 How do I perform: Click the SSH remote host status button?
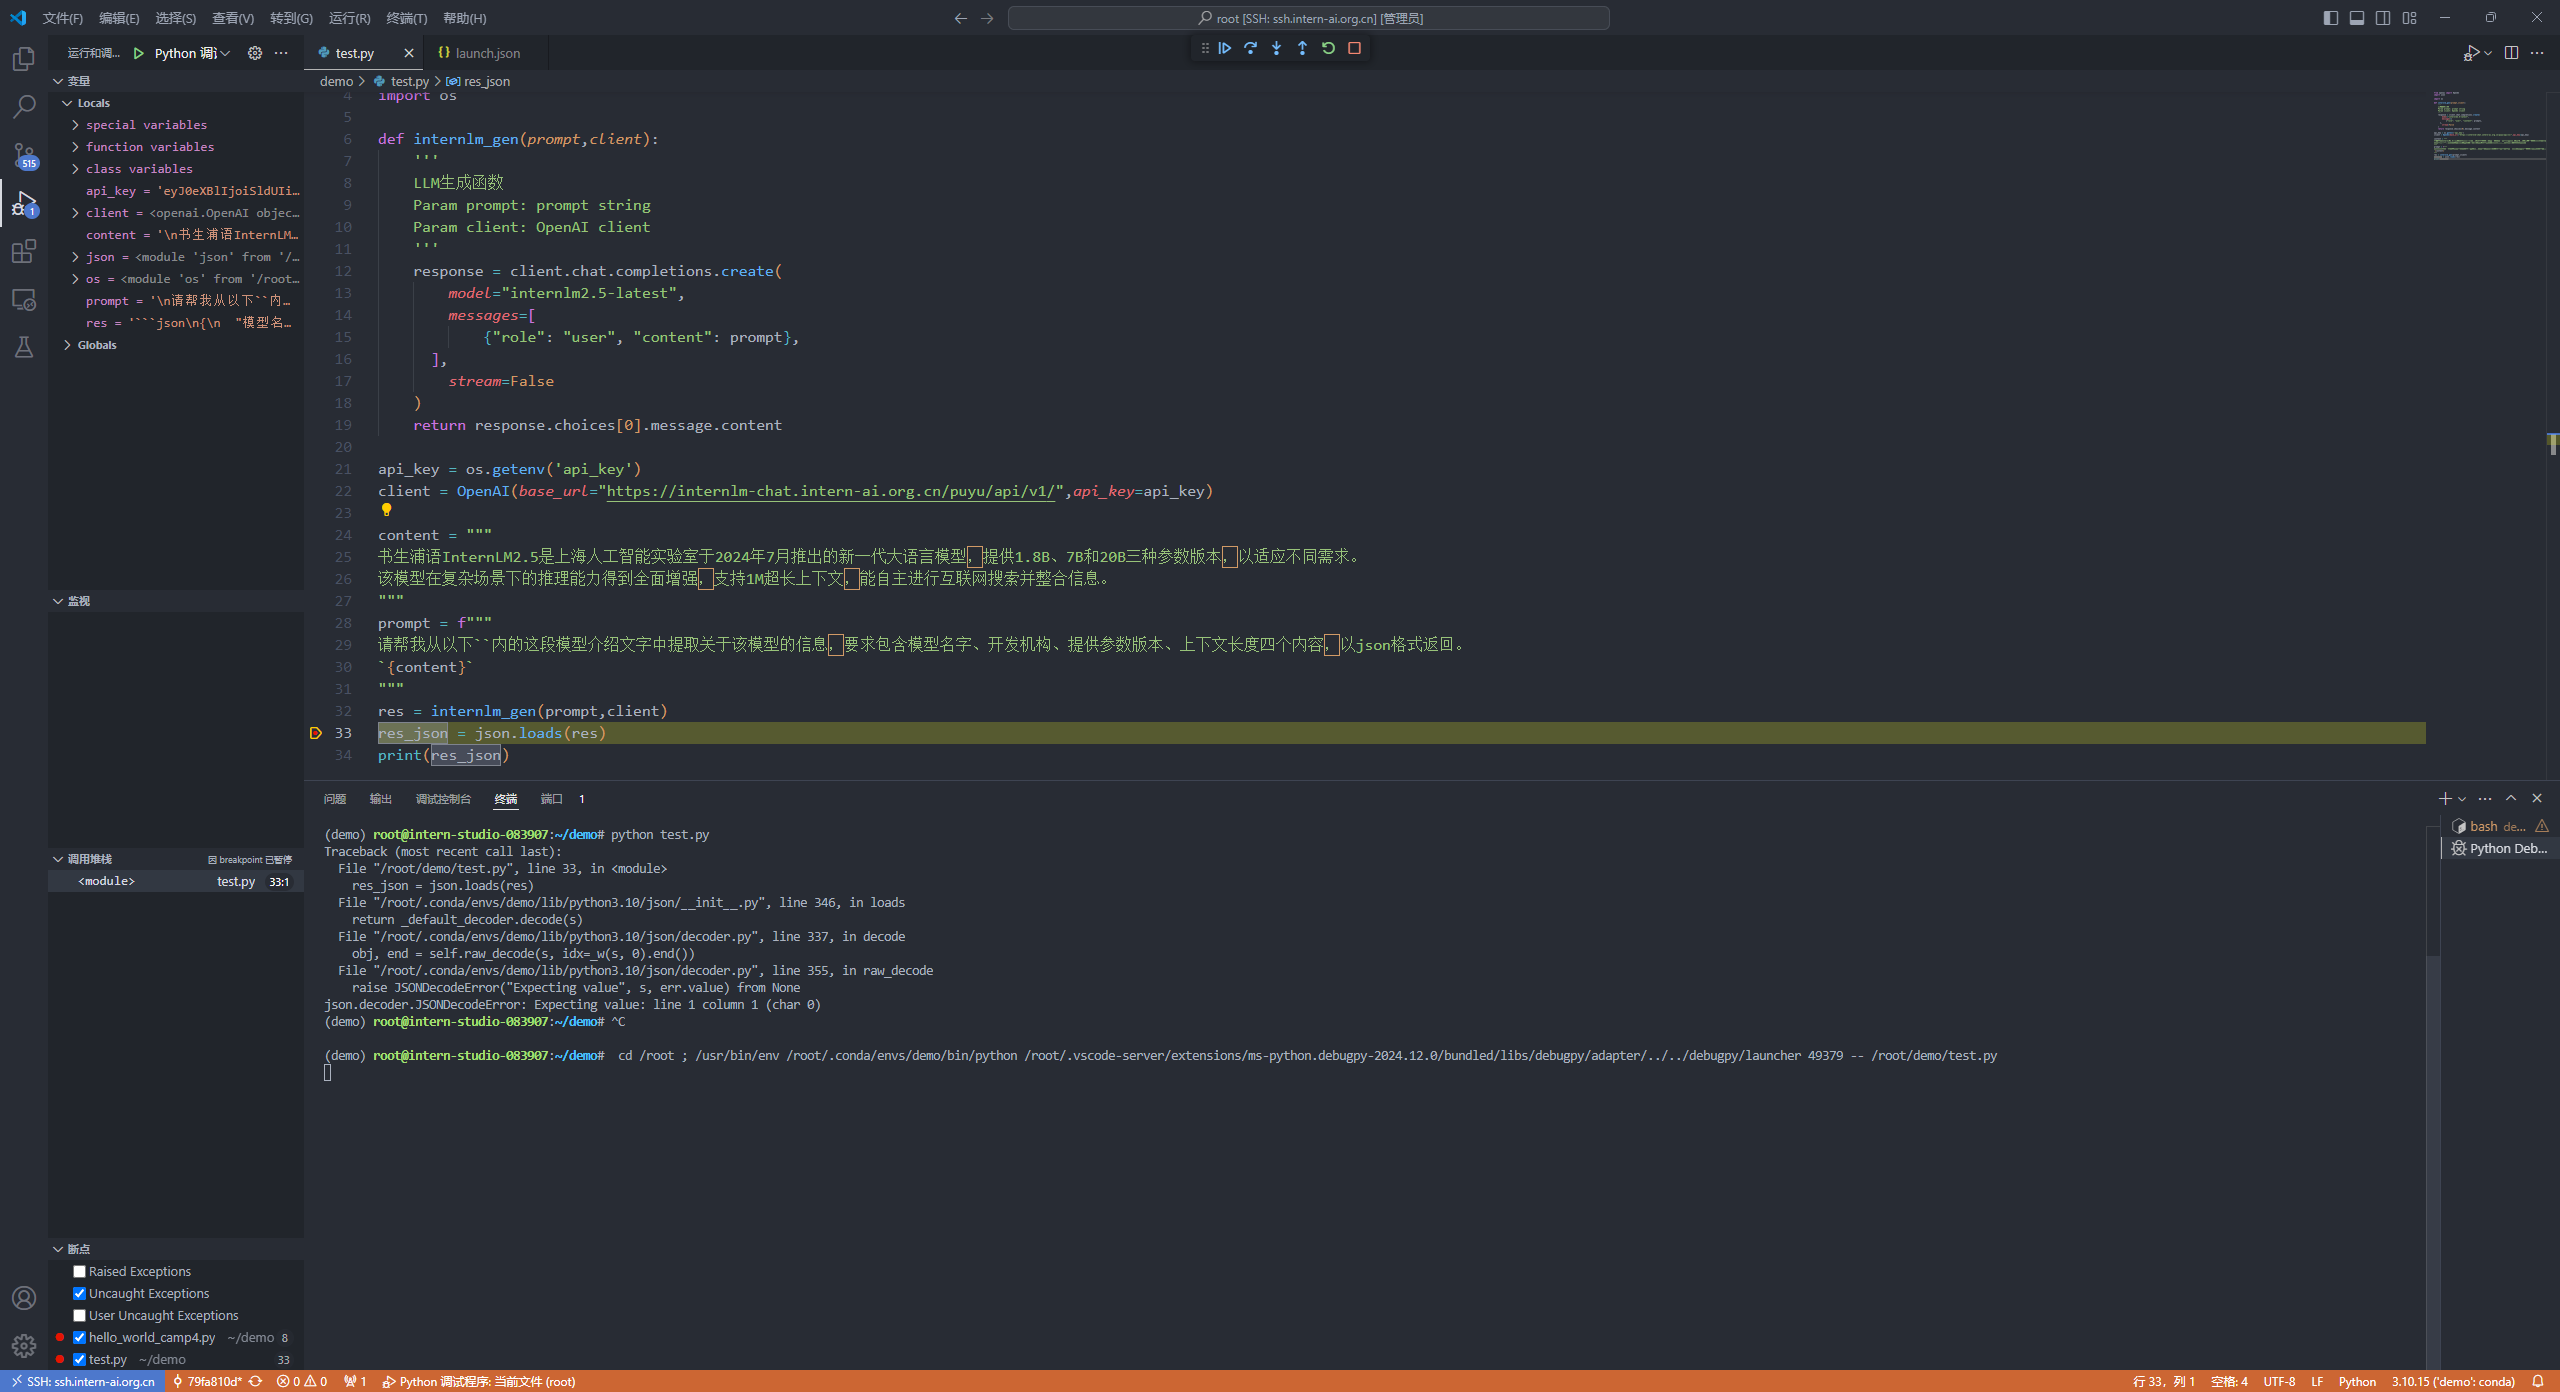pos(83,1381)
